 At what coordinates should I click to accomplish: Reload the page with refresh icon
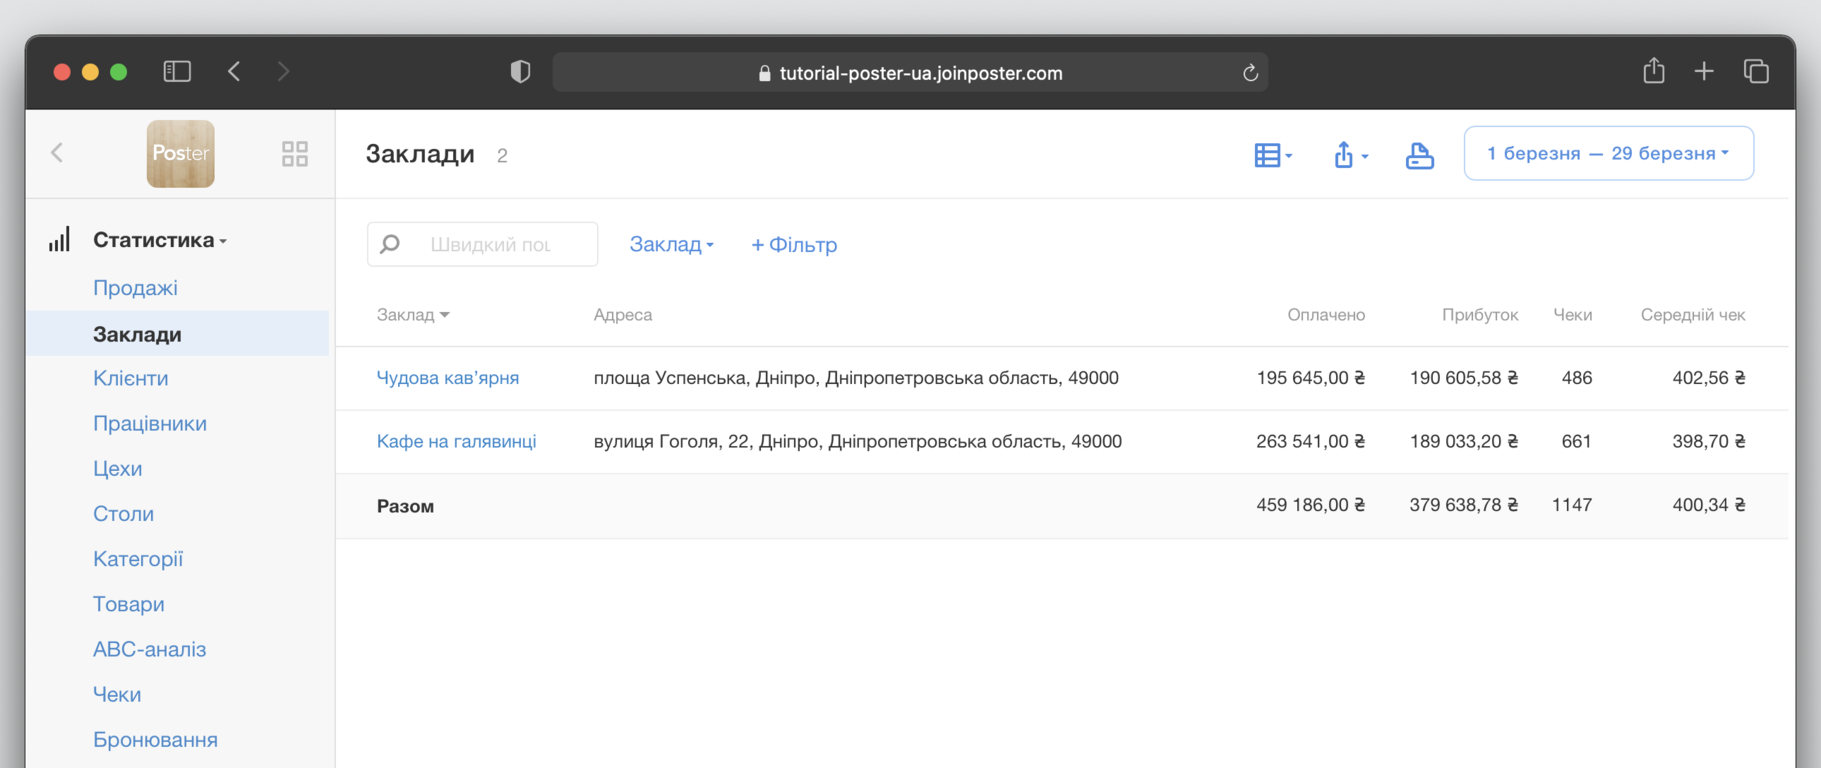1250,73
